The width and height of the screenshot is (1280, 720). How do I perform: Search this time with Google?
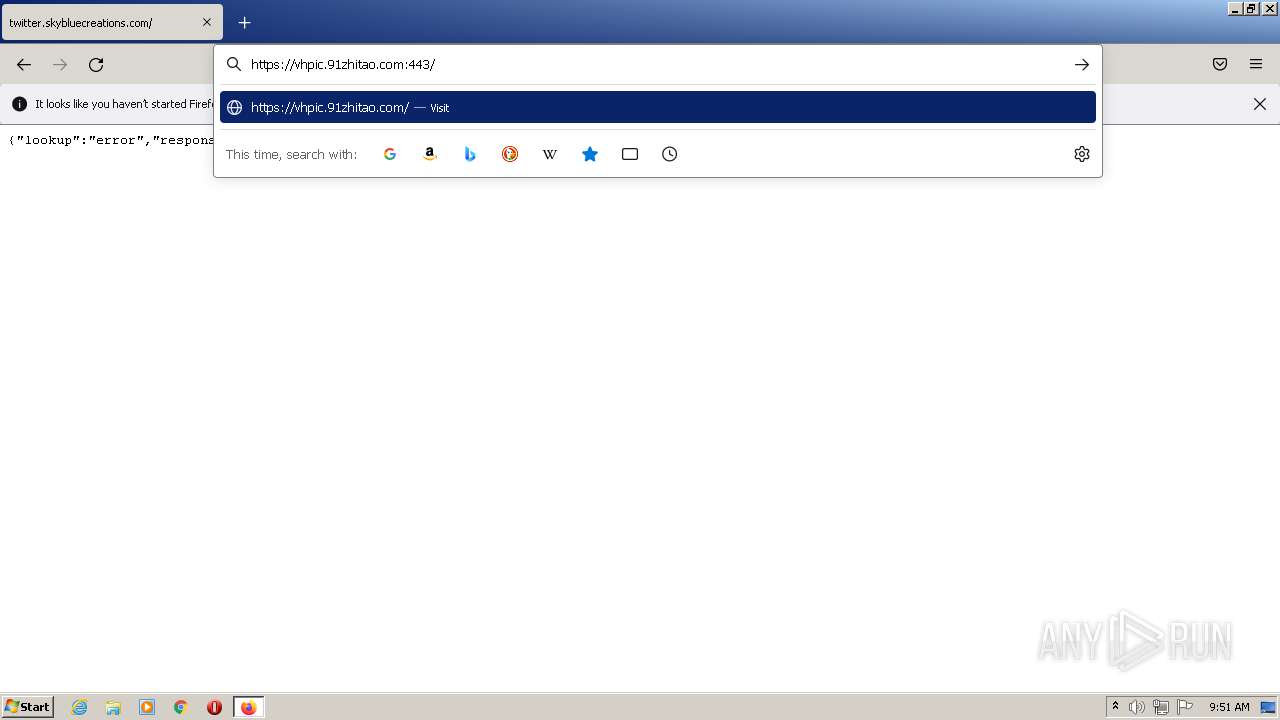(x=390, y=154)
